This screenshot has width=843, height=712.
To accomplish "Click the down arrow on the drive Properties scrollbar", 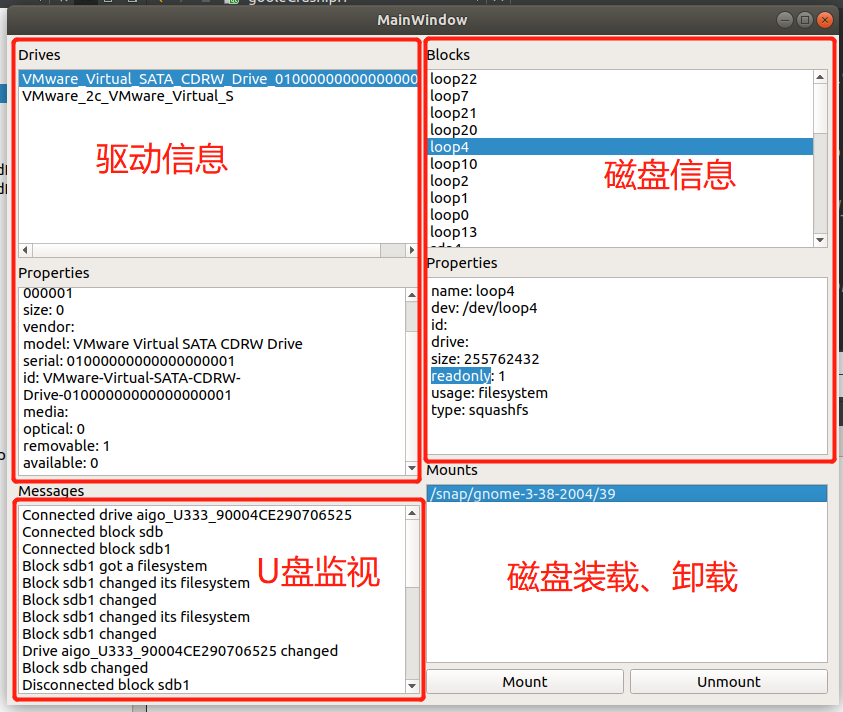I will 411,467.
